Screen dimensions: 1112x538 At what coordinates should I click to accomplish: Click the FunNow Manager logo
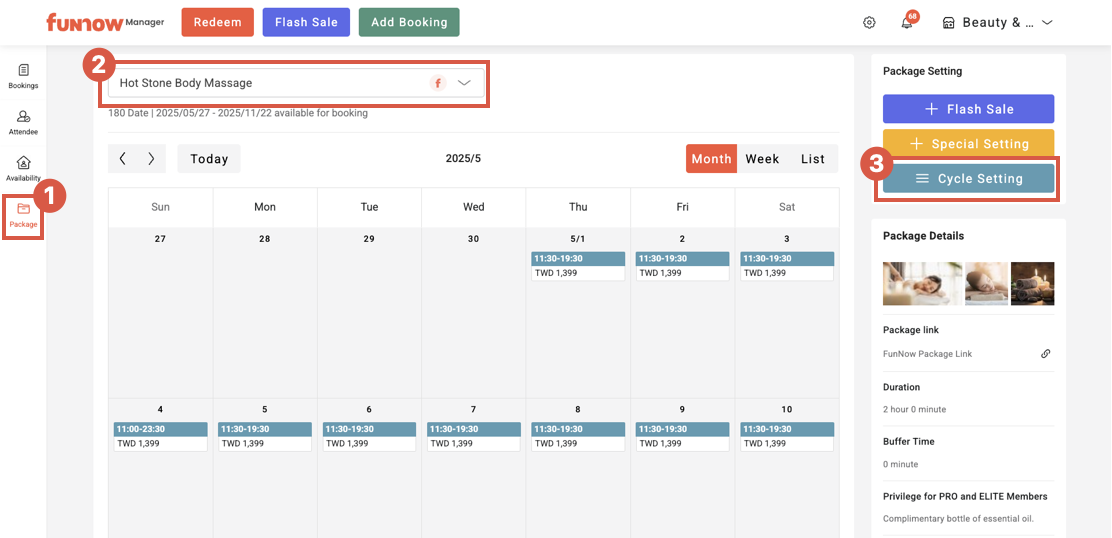104,22
